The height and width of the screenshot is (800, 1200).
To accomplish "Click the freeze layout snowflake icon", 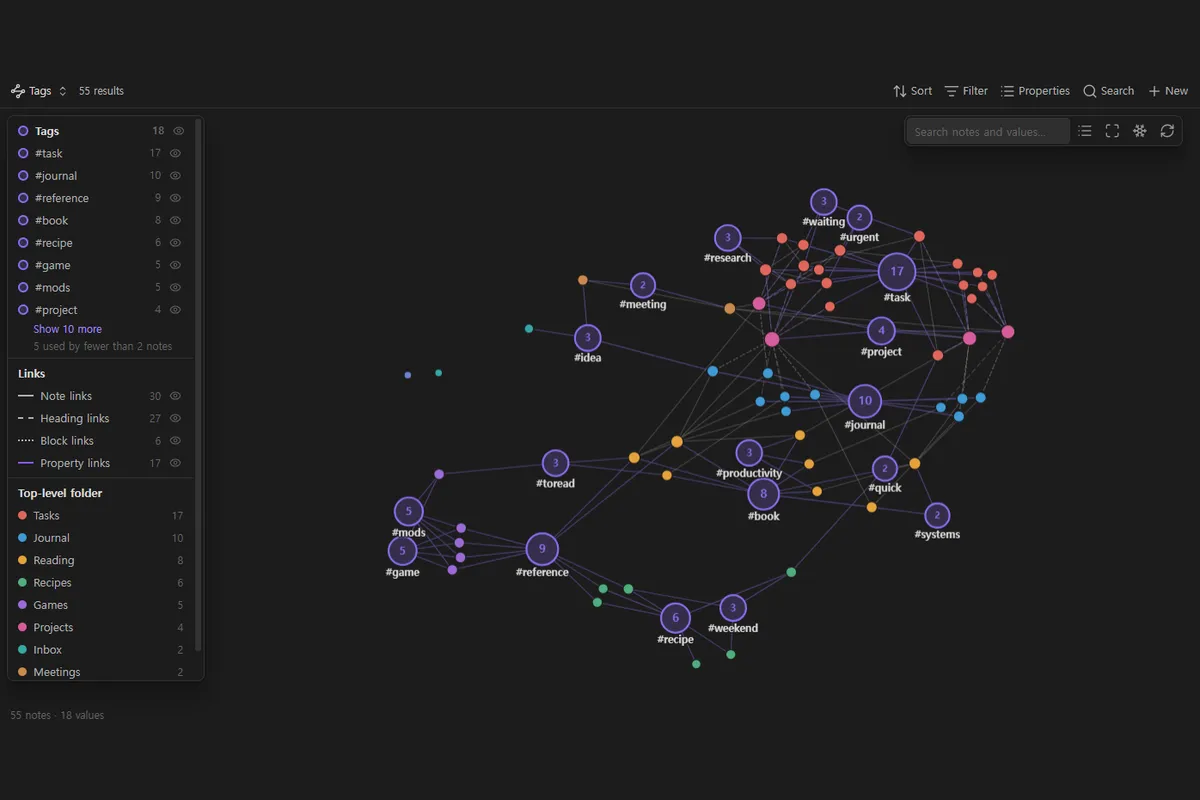I will coord(1139,131).
